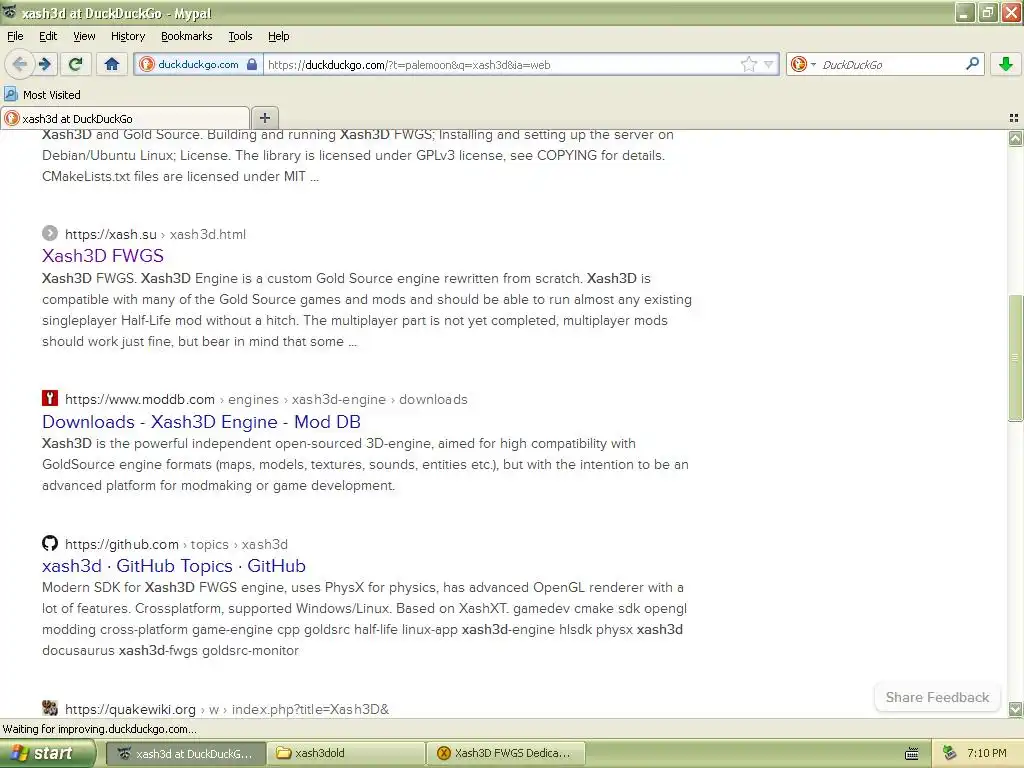Open the Edit menu
This screenshot has width=1024, height=768.
(x=48, y=36)
